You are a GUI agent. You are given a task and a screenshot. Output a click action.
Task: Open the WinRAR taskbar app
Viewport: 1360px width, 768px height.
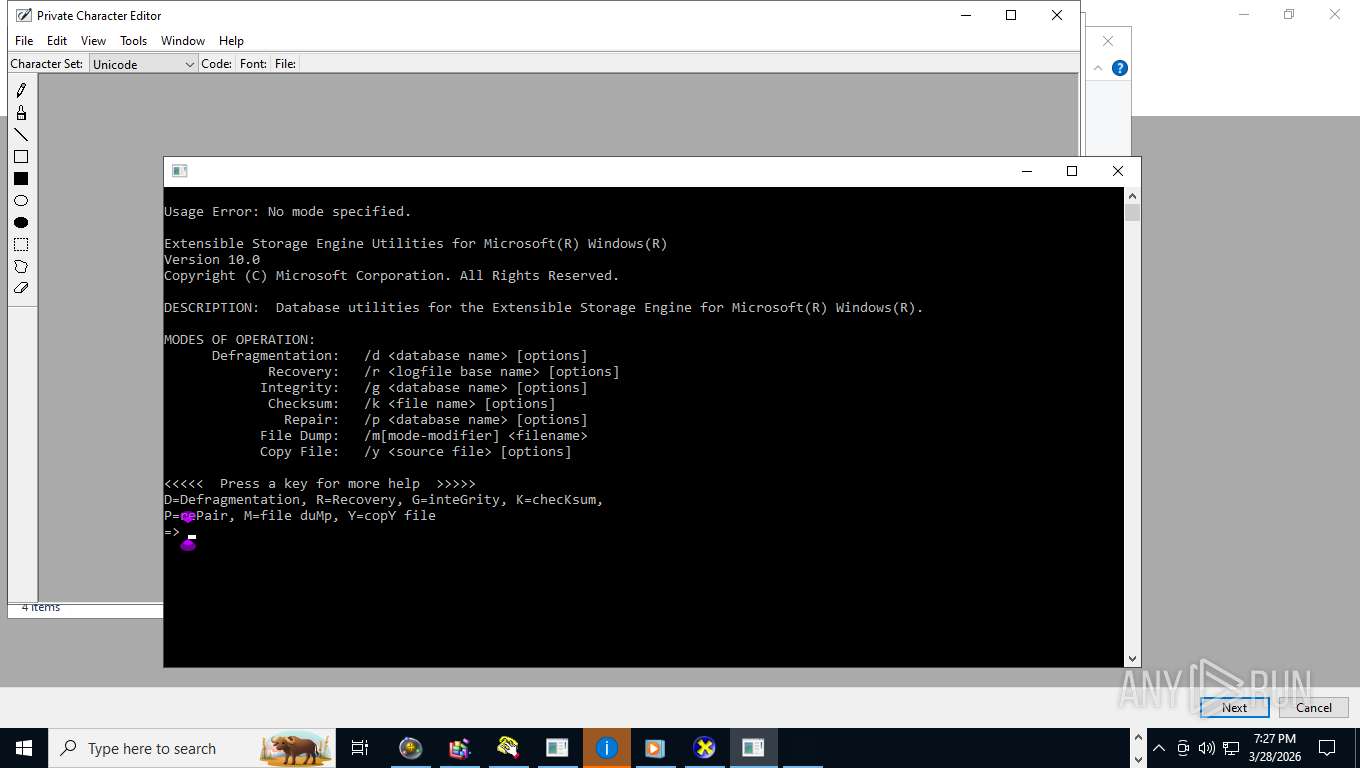tap(459, 748)
